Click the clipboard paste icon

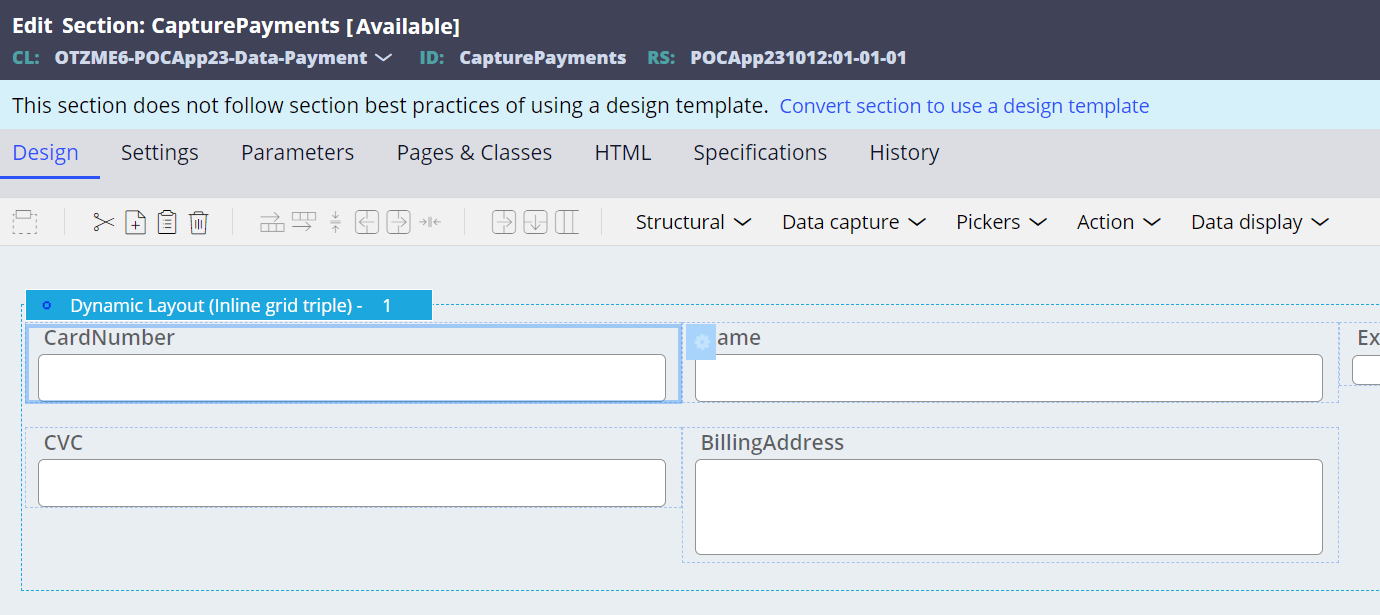pos(167,222)
